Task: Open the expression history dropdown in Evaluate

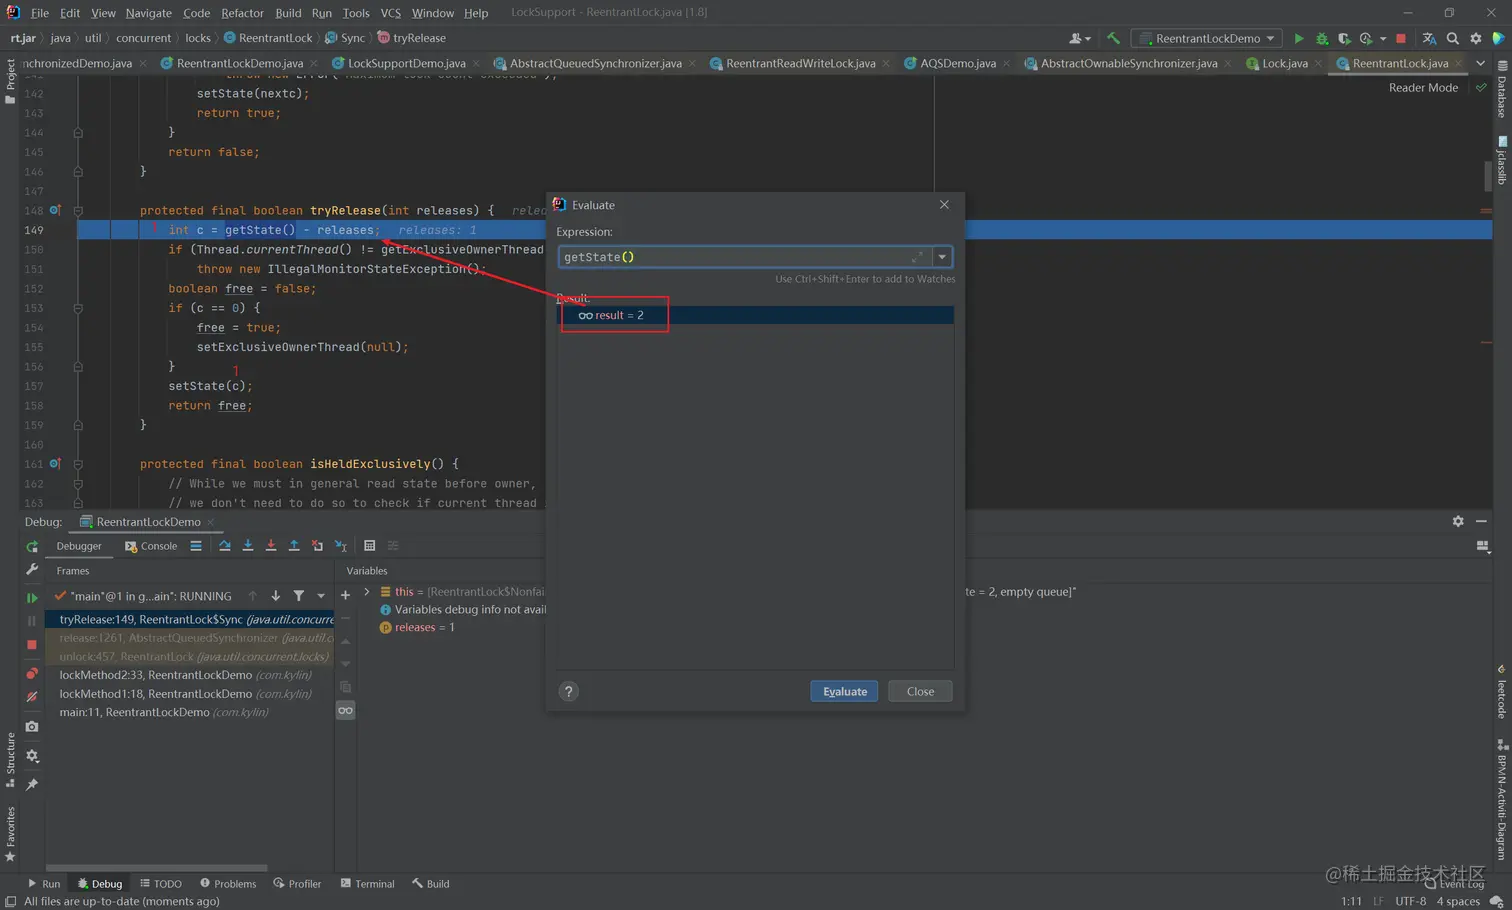Action: (942, 257)
